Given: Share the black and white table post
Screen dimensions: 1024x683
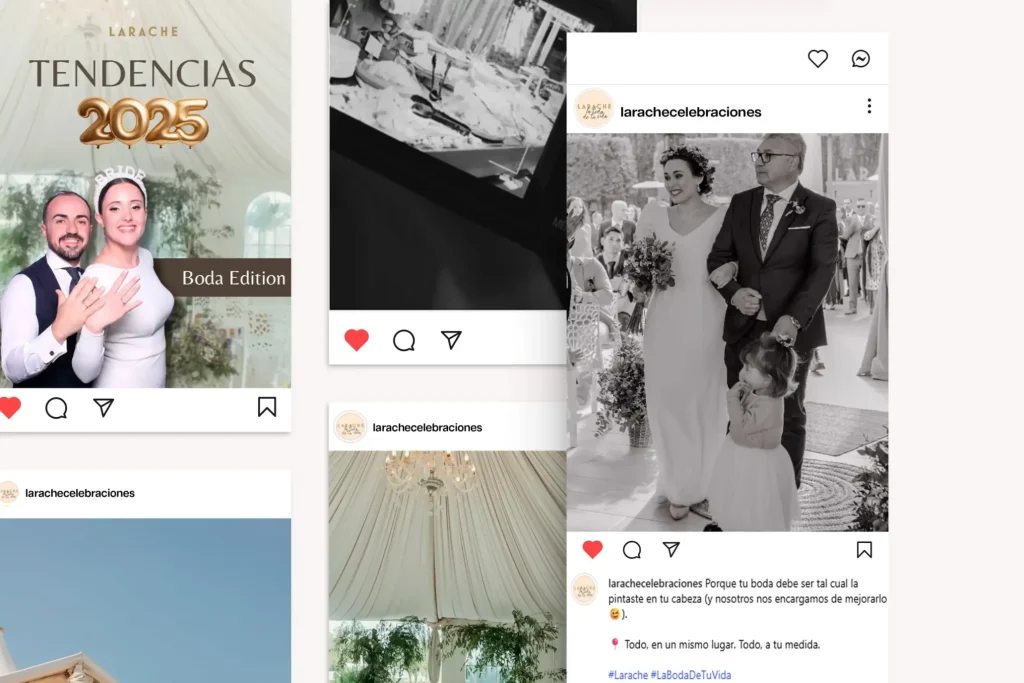Looking at the screenshot, I should 451,340.
